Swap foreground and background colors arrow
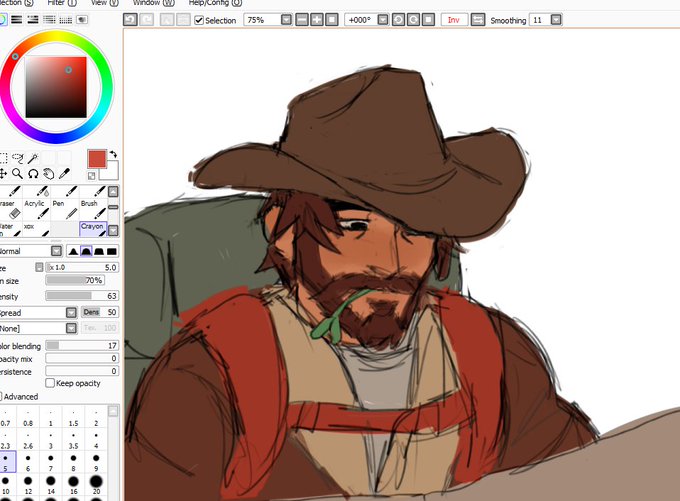 pyautogui.click(x=113, y=154)
